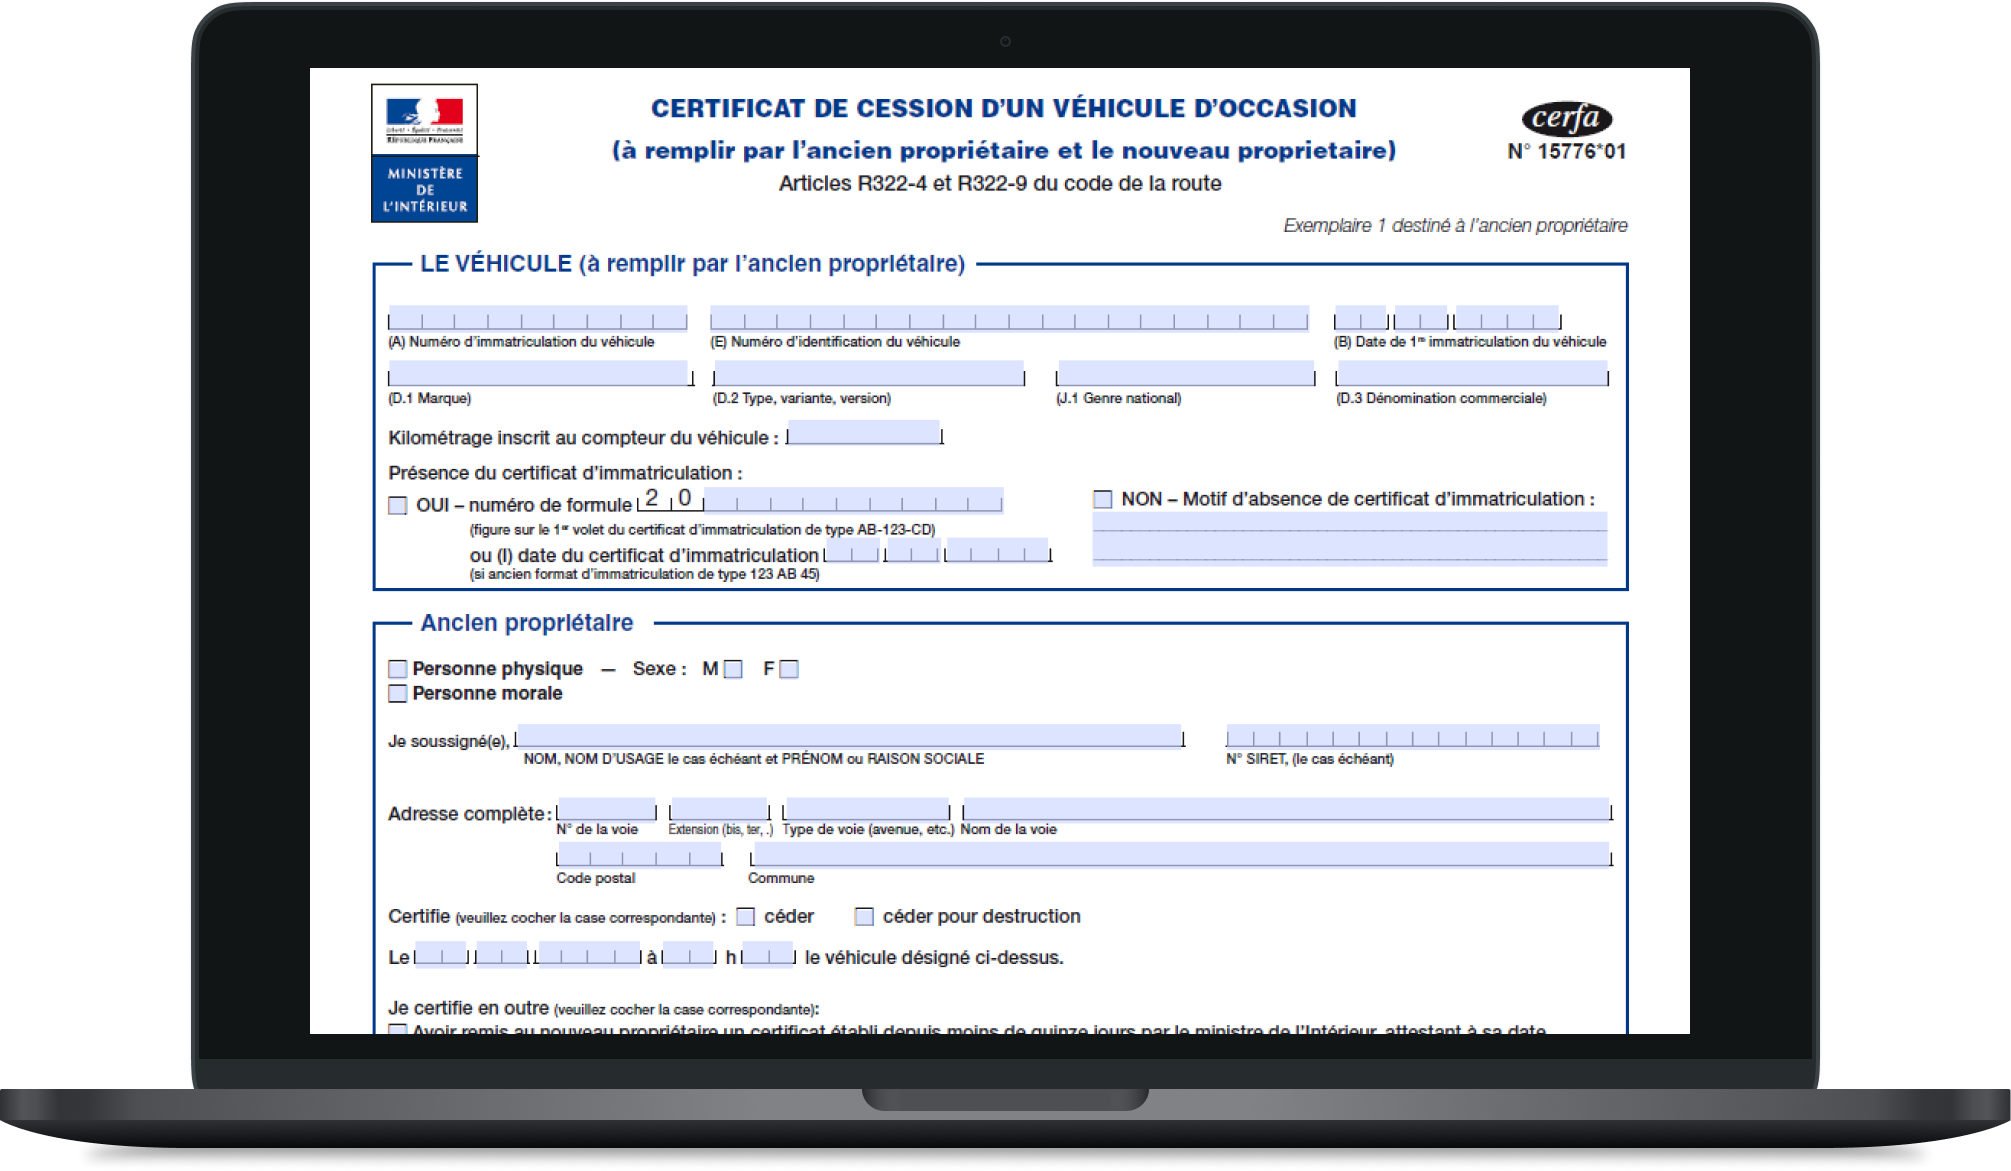
Task: Check the Sexe F box
Action: [x=790, y=668]
